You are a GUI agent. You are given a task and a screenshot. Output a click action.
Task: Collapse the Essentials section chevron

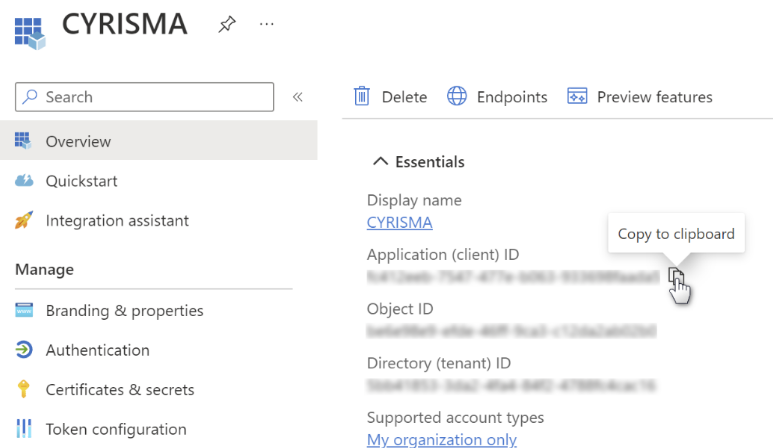(x=380, y=161)
